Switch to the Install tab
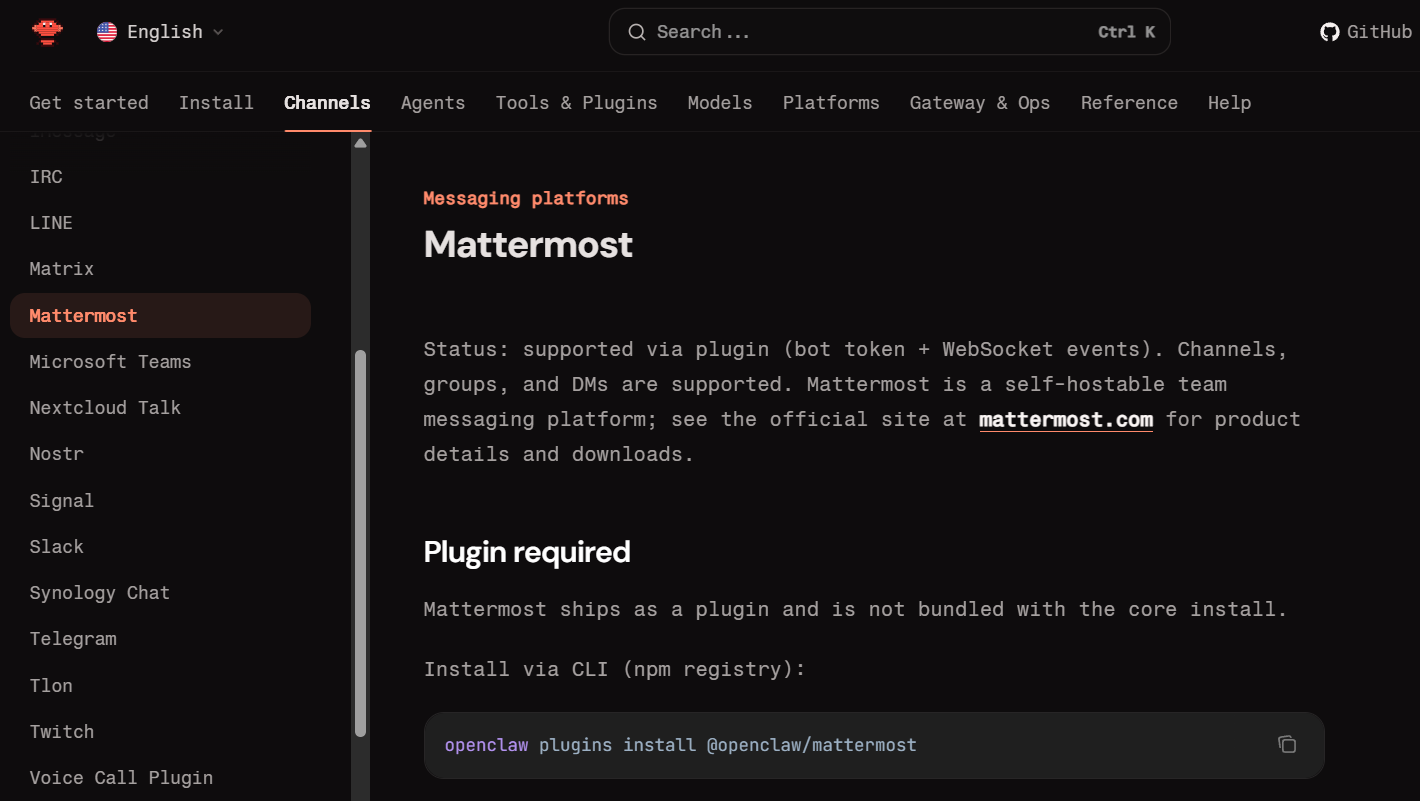Image resolution: width=1420 pixels, height=801 pixels. [216, 103]
